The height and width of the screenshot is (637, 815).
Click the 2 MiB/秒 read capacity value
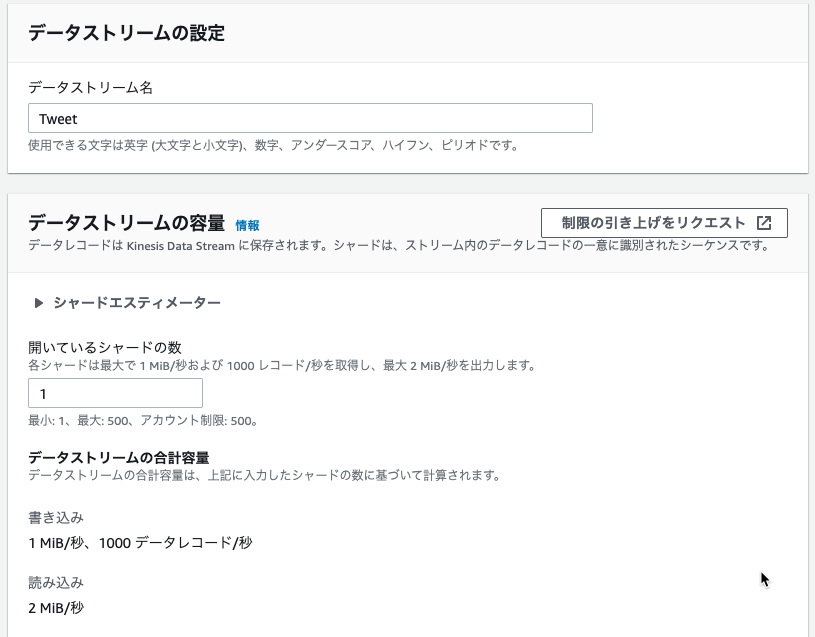coord(56,608)
